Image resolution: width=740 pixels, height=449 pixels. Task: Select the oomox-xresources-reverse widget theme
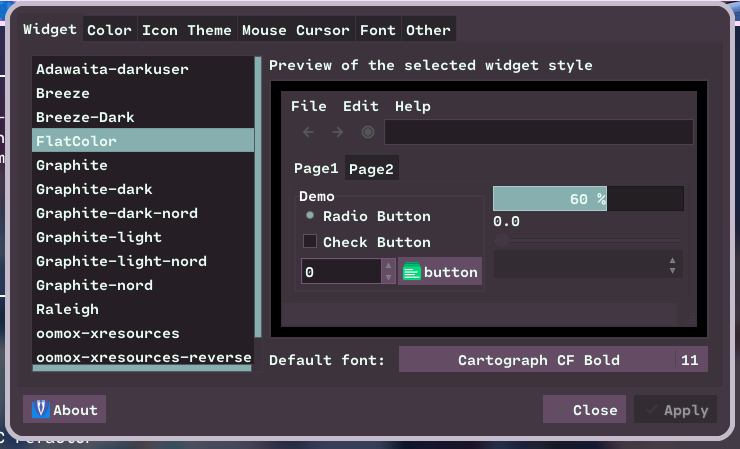click(x=143, y=357)
